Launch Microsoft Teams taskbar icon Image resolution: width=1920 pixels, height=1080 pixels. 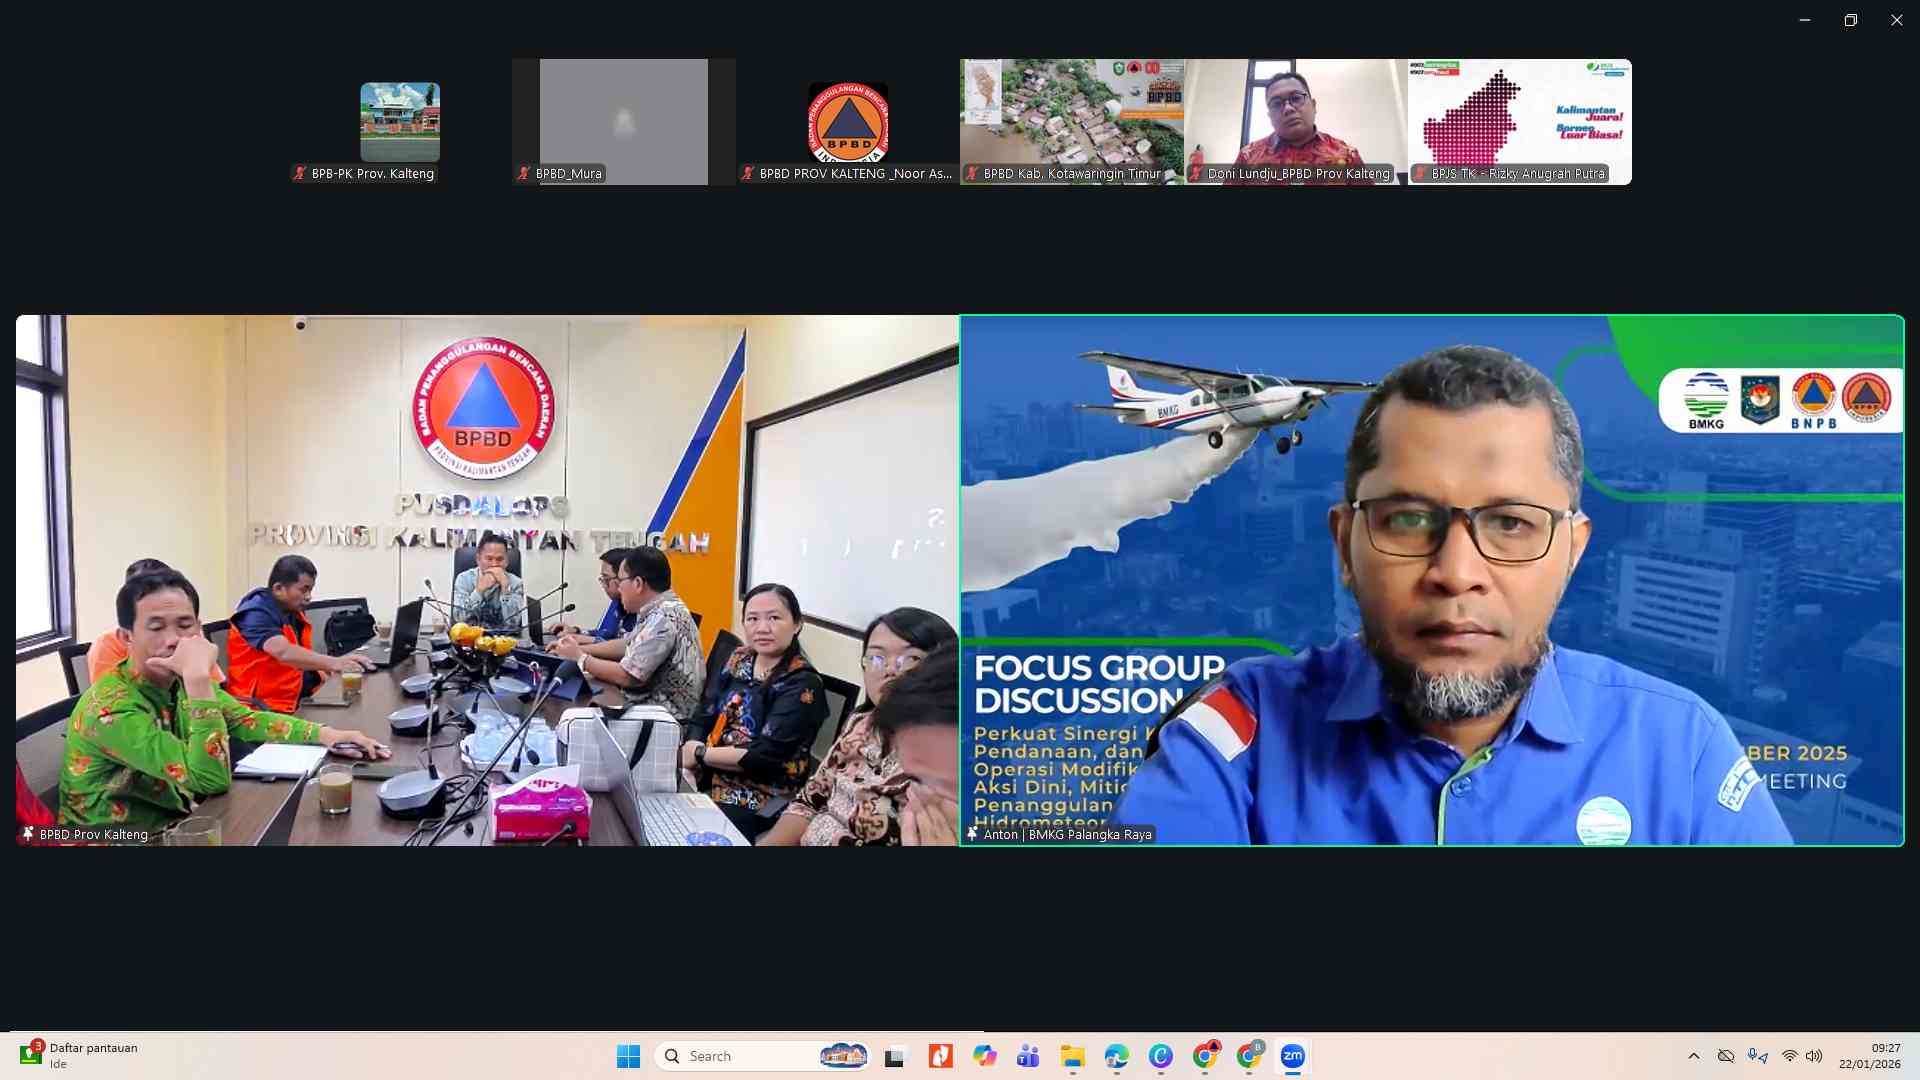[x=1028, y=1056]
